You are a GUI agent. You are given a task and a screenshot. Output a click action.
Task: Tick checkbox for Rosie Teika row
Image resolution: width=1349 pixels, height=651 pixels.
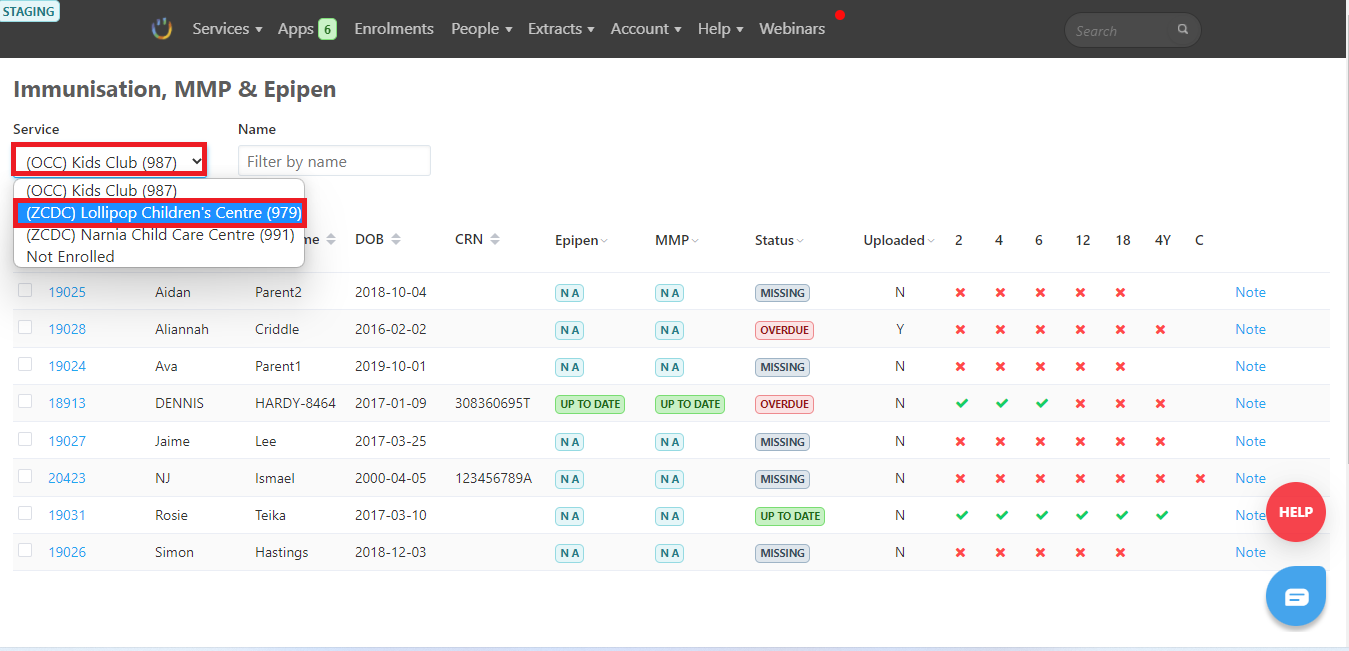point(25,513)
